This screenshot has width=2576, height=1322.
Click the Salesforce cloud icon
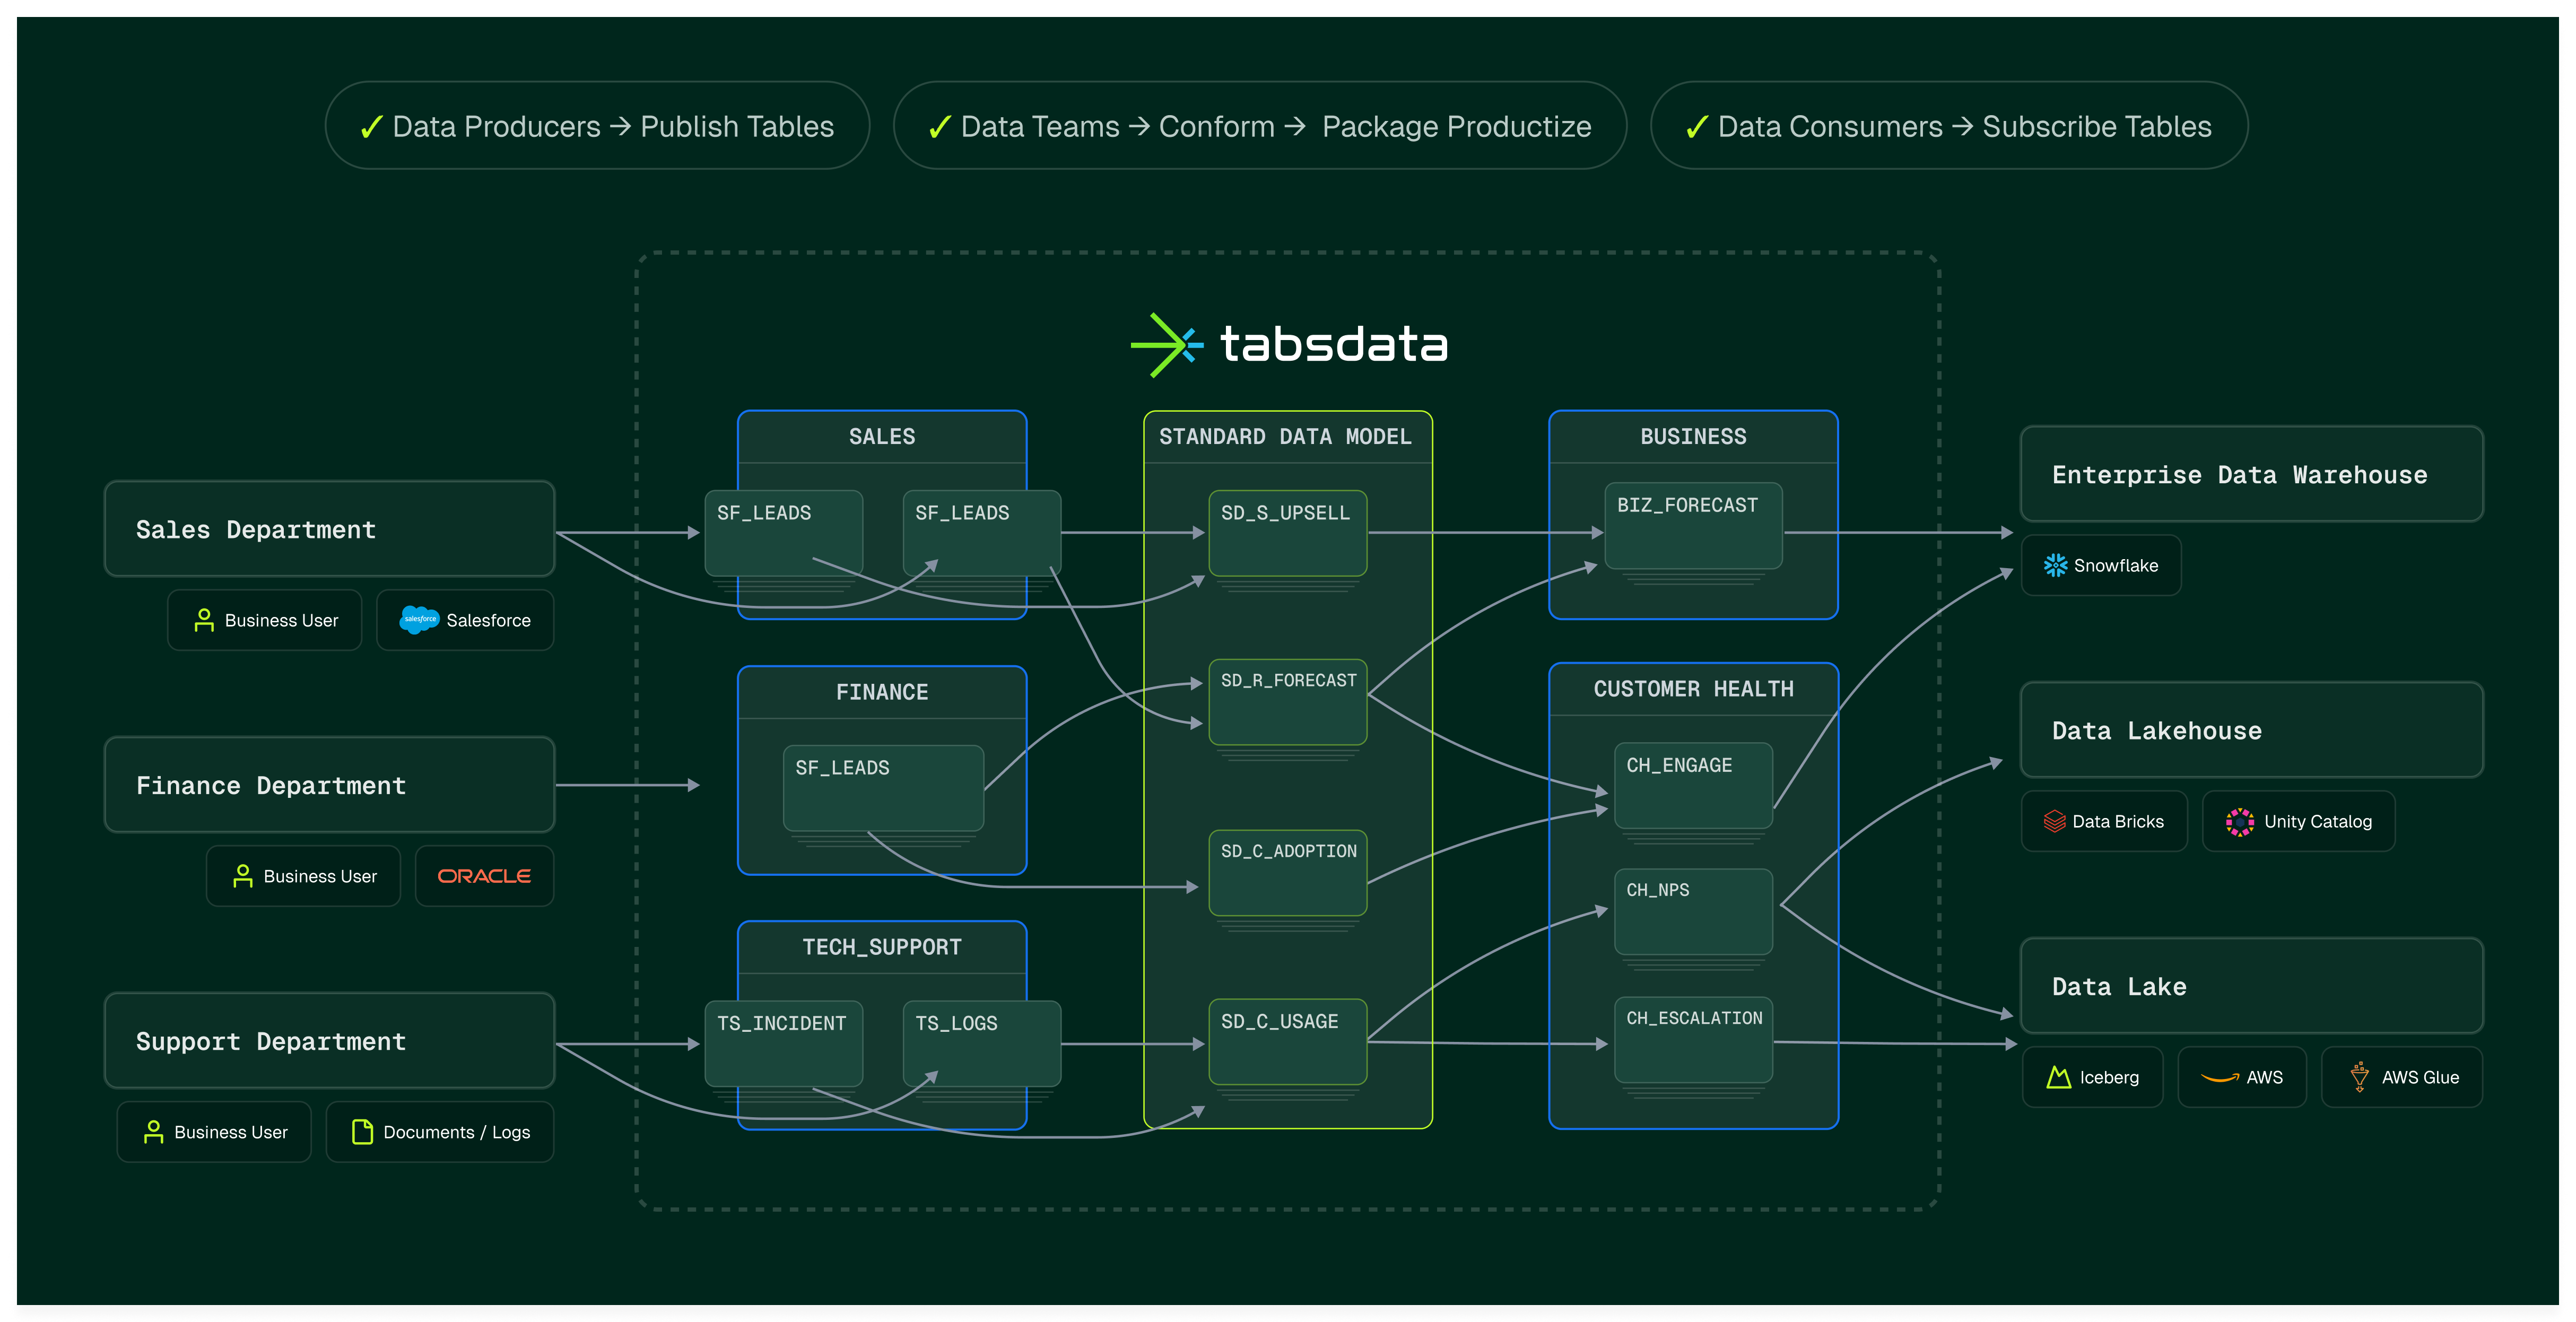click(419, 620)
